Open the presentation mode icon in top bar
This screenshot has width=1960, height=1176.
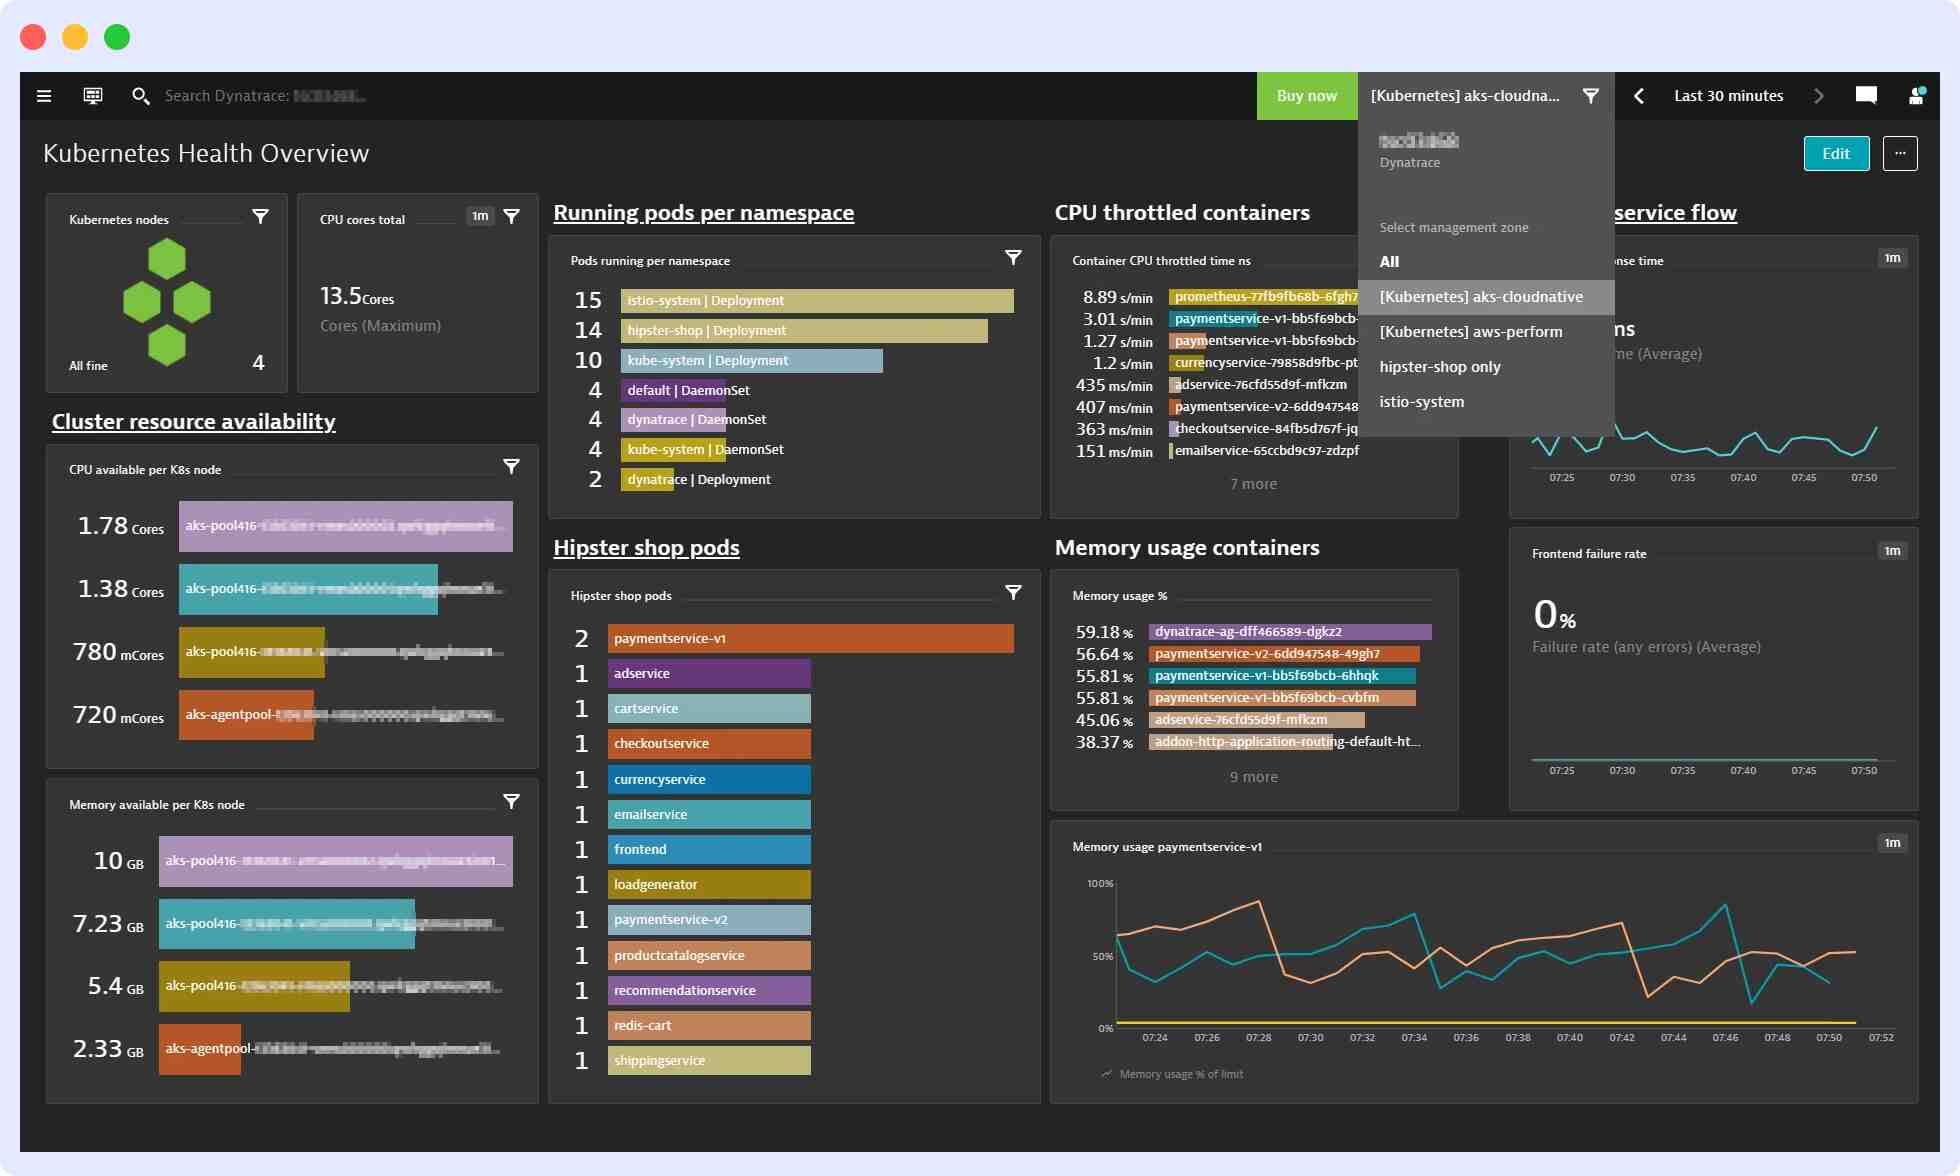pyautogui.click(x=92, y=95)
